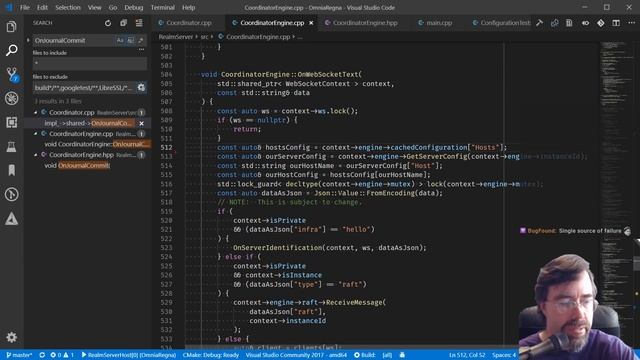640x360 pixels.
Task: Toggle Use Regular Expression in search
Action: 141,40
